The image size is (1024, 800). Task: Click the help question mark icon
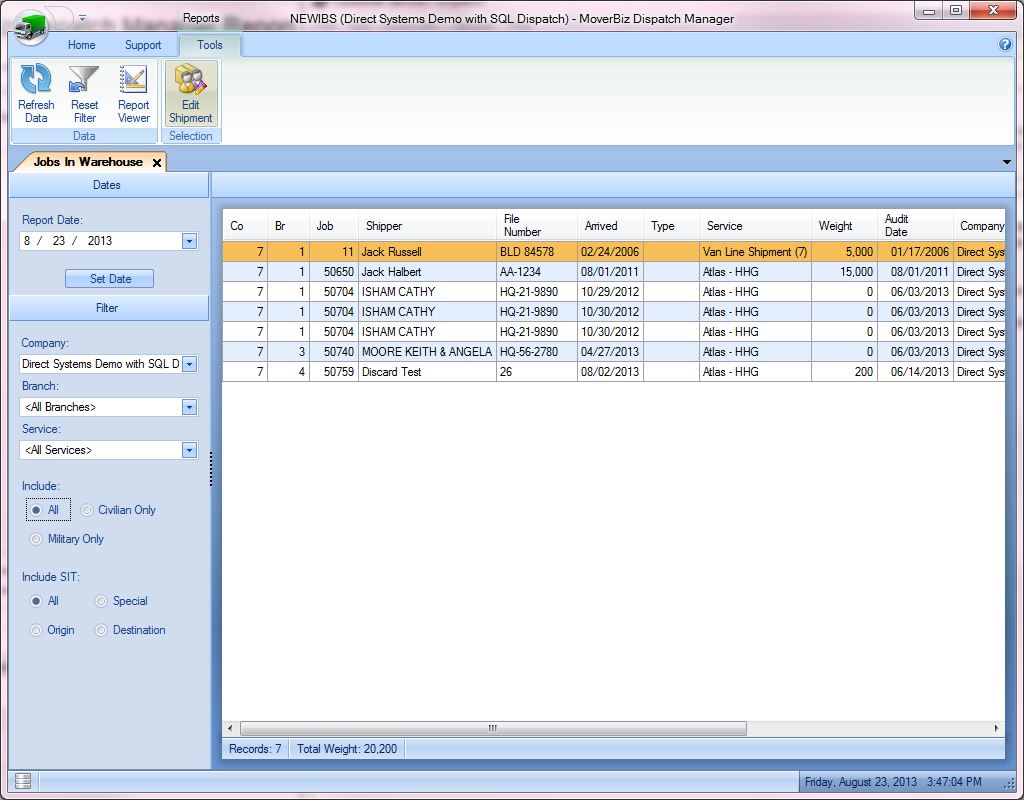1005,45
